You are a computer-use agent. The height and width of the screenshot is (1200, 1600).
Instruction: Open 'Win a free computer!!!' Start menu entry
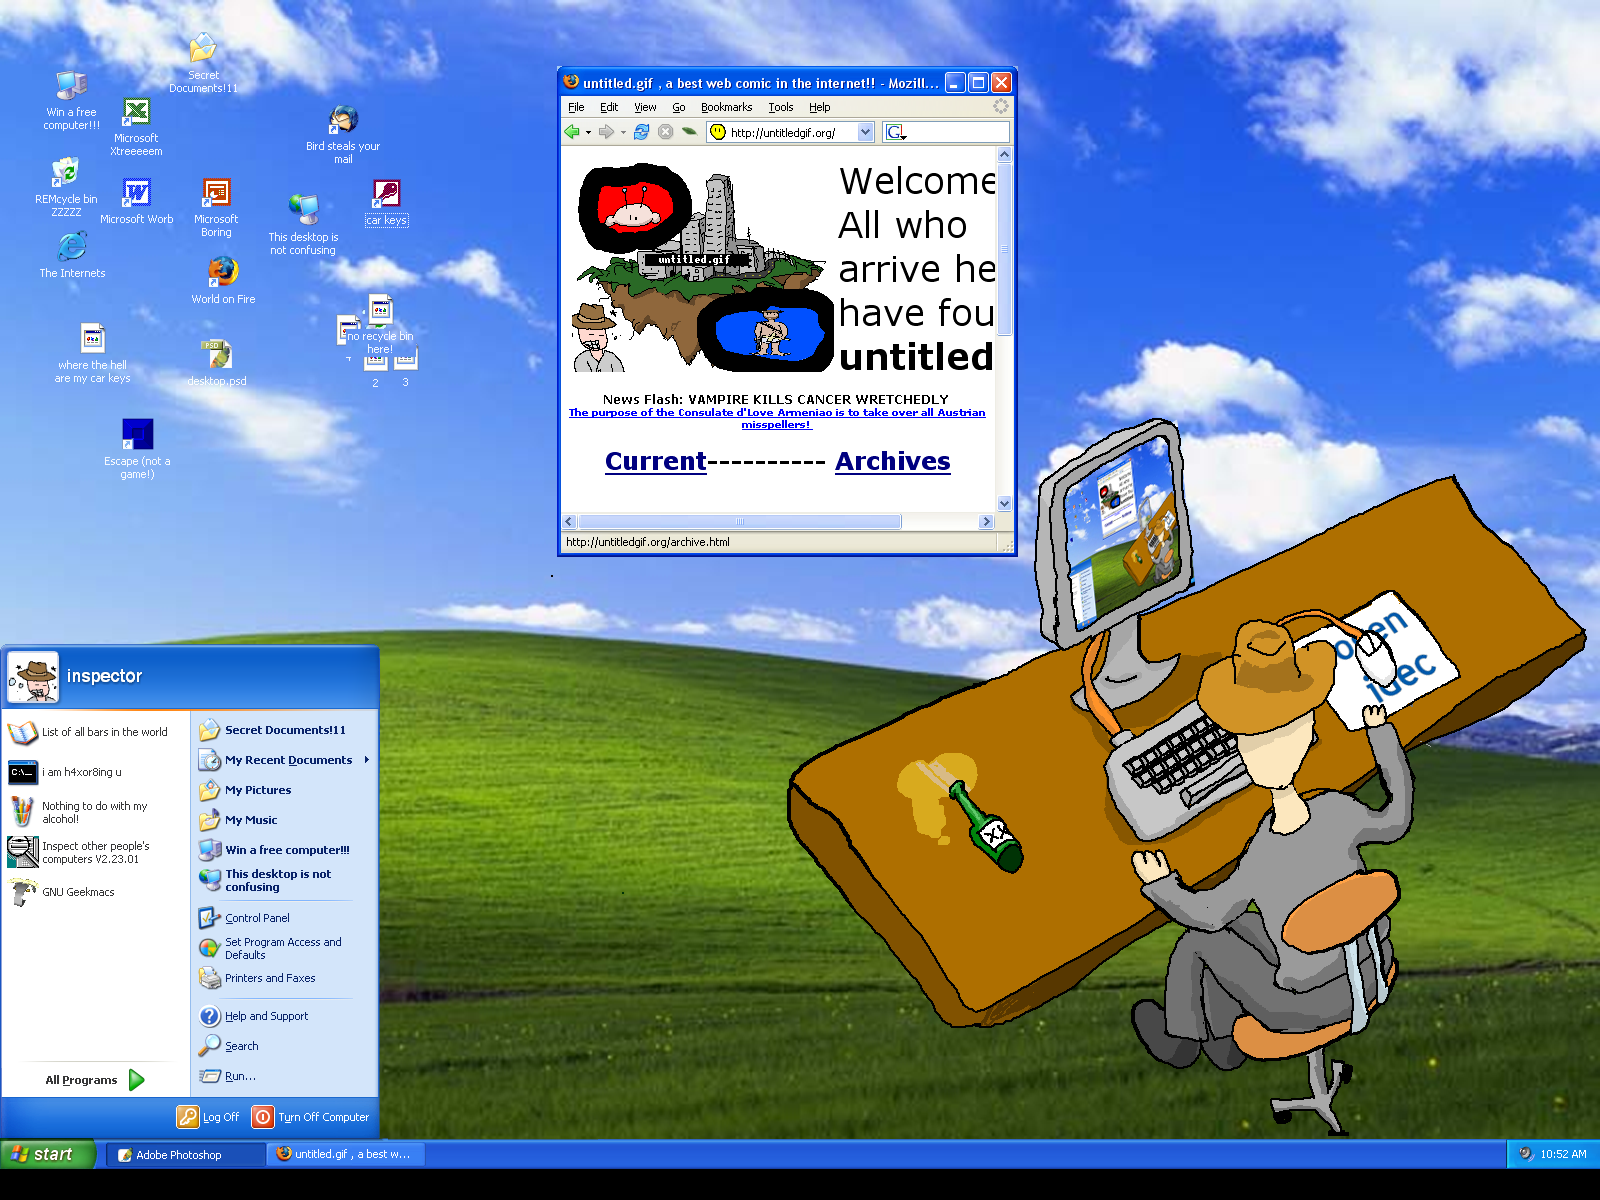click(284, 850)
